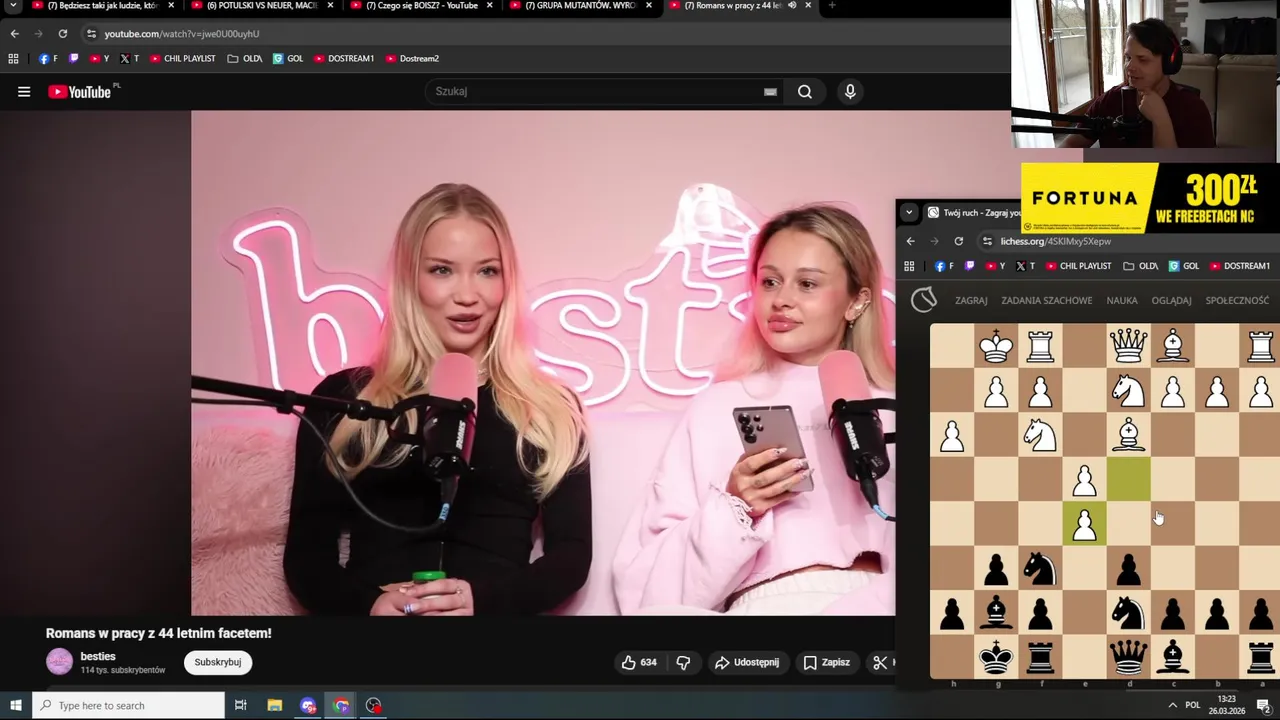Open the OGLĄDAJ menu on lichess
1280x720 pixels.
click(x=1171, y=300)
